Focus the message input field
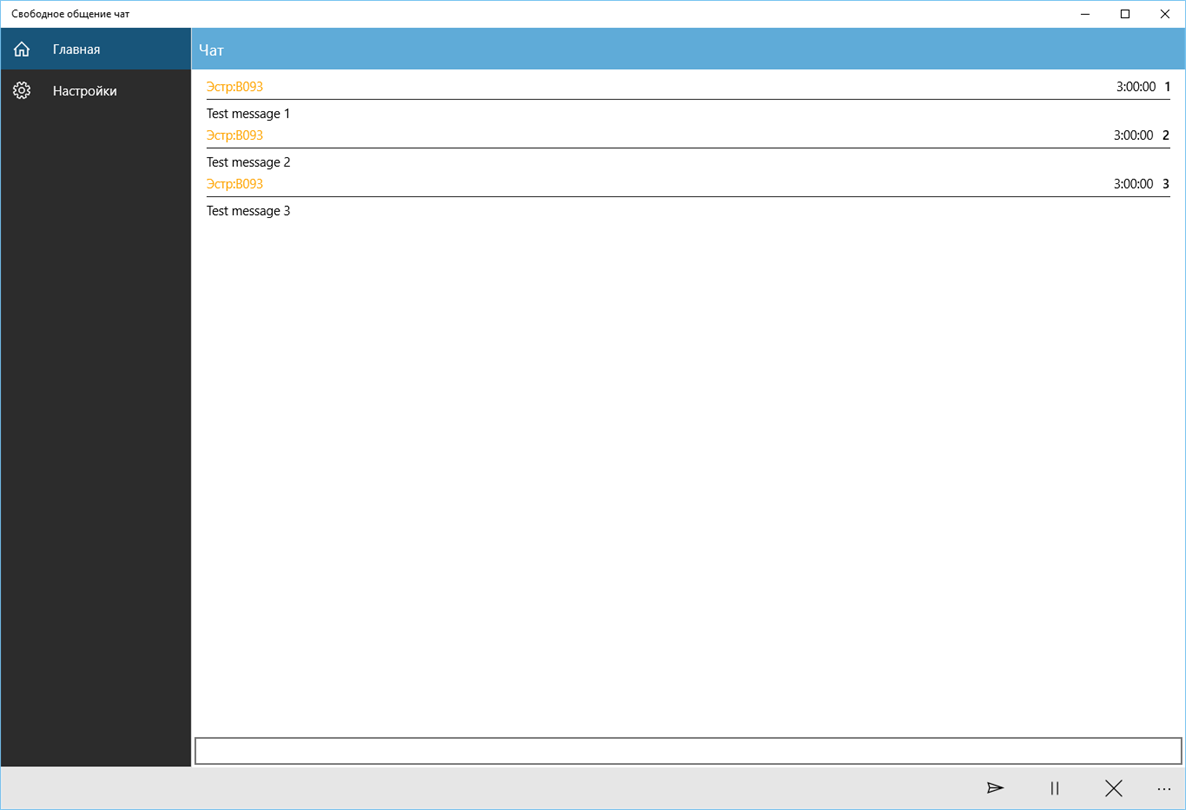This screenshot has width=1186, height=810. pyautogui.click(x=688, y=751)
